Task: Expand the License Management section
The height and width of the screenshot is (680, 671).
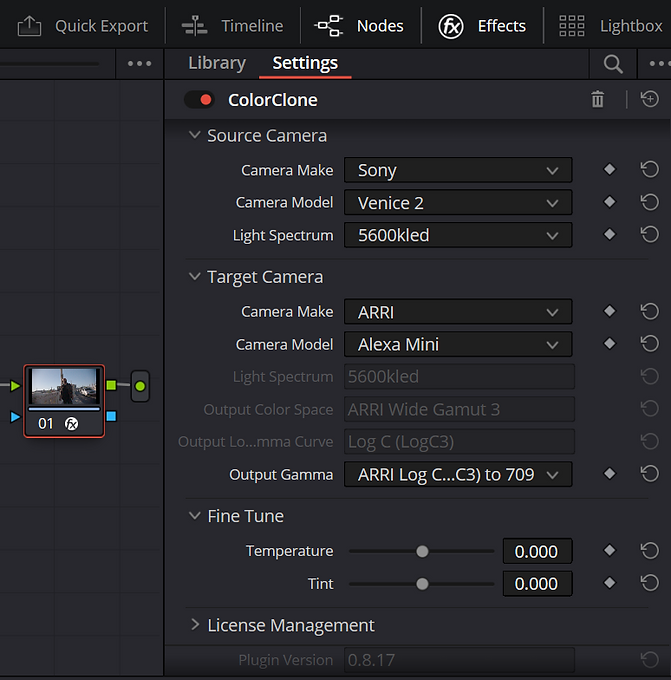Action: coord(195,625)
